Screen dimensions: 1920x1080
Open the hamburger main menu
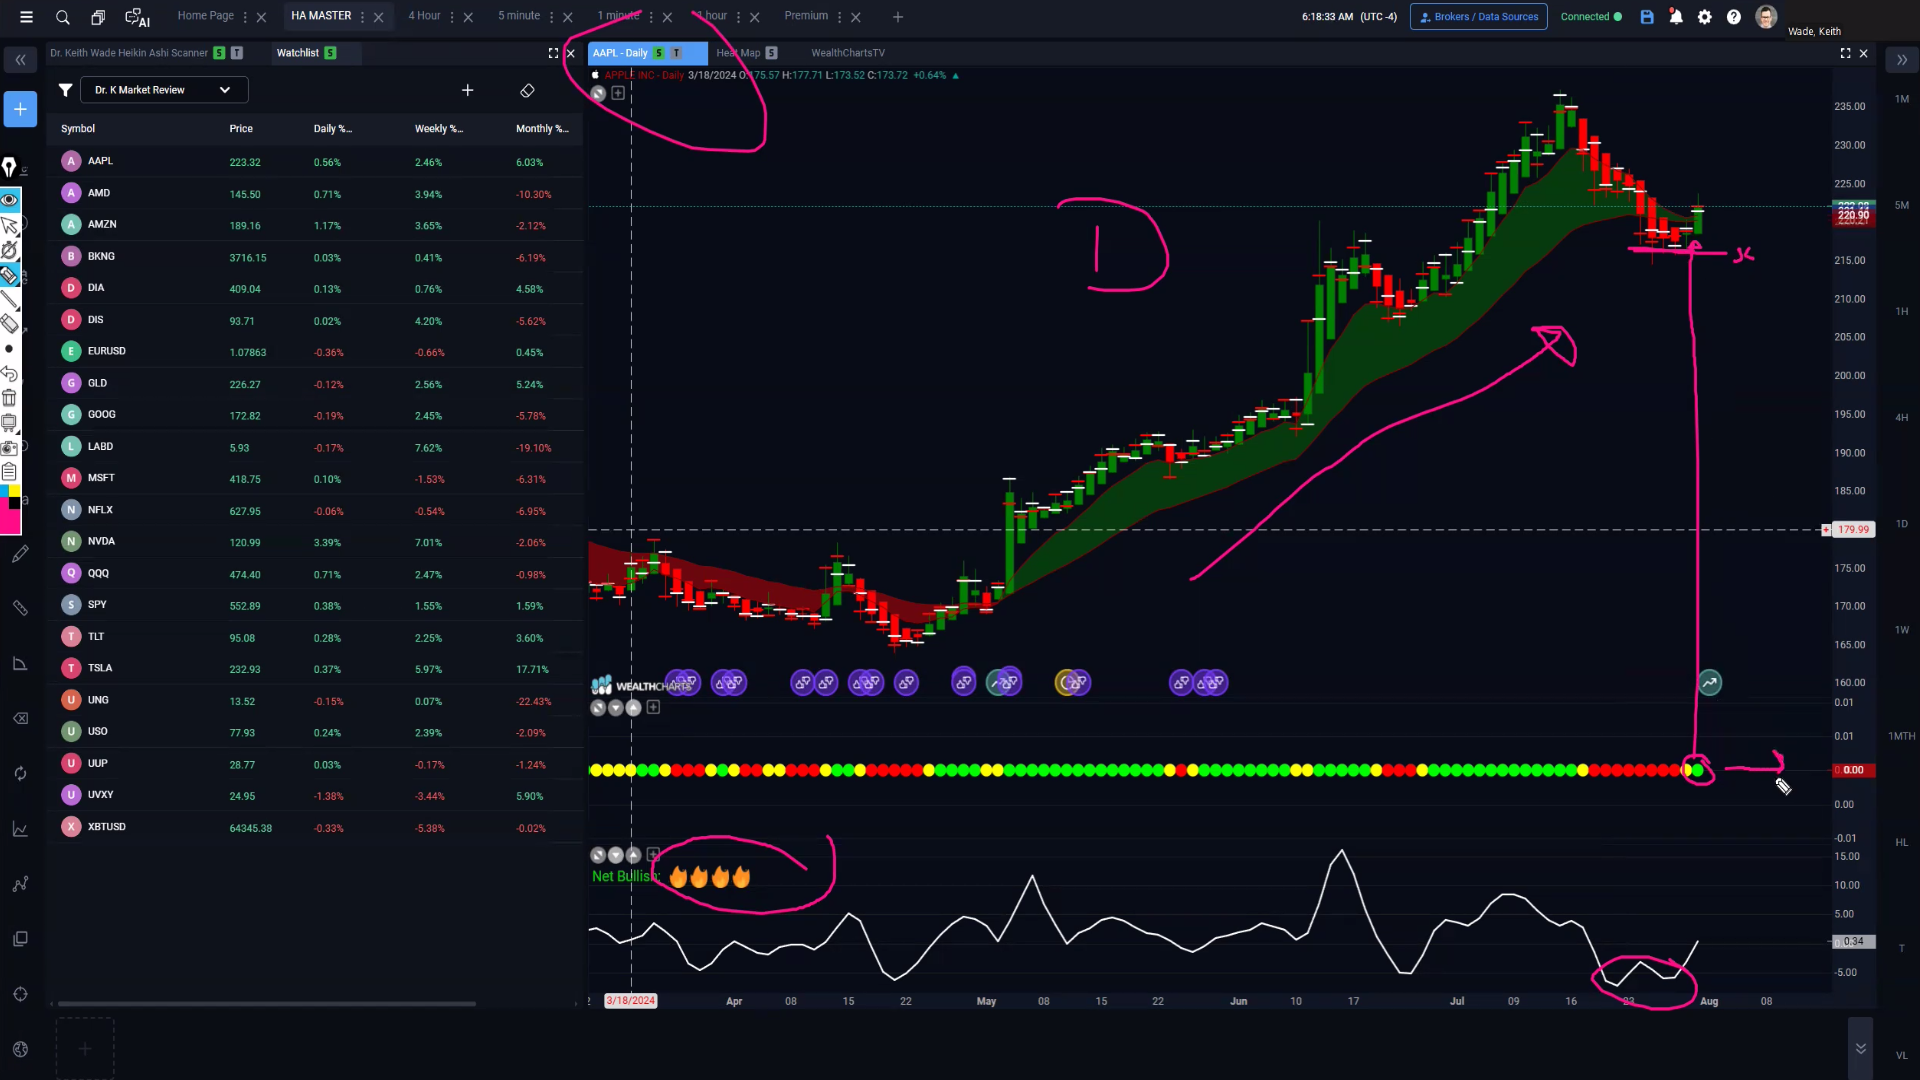26,17
